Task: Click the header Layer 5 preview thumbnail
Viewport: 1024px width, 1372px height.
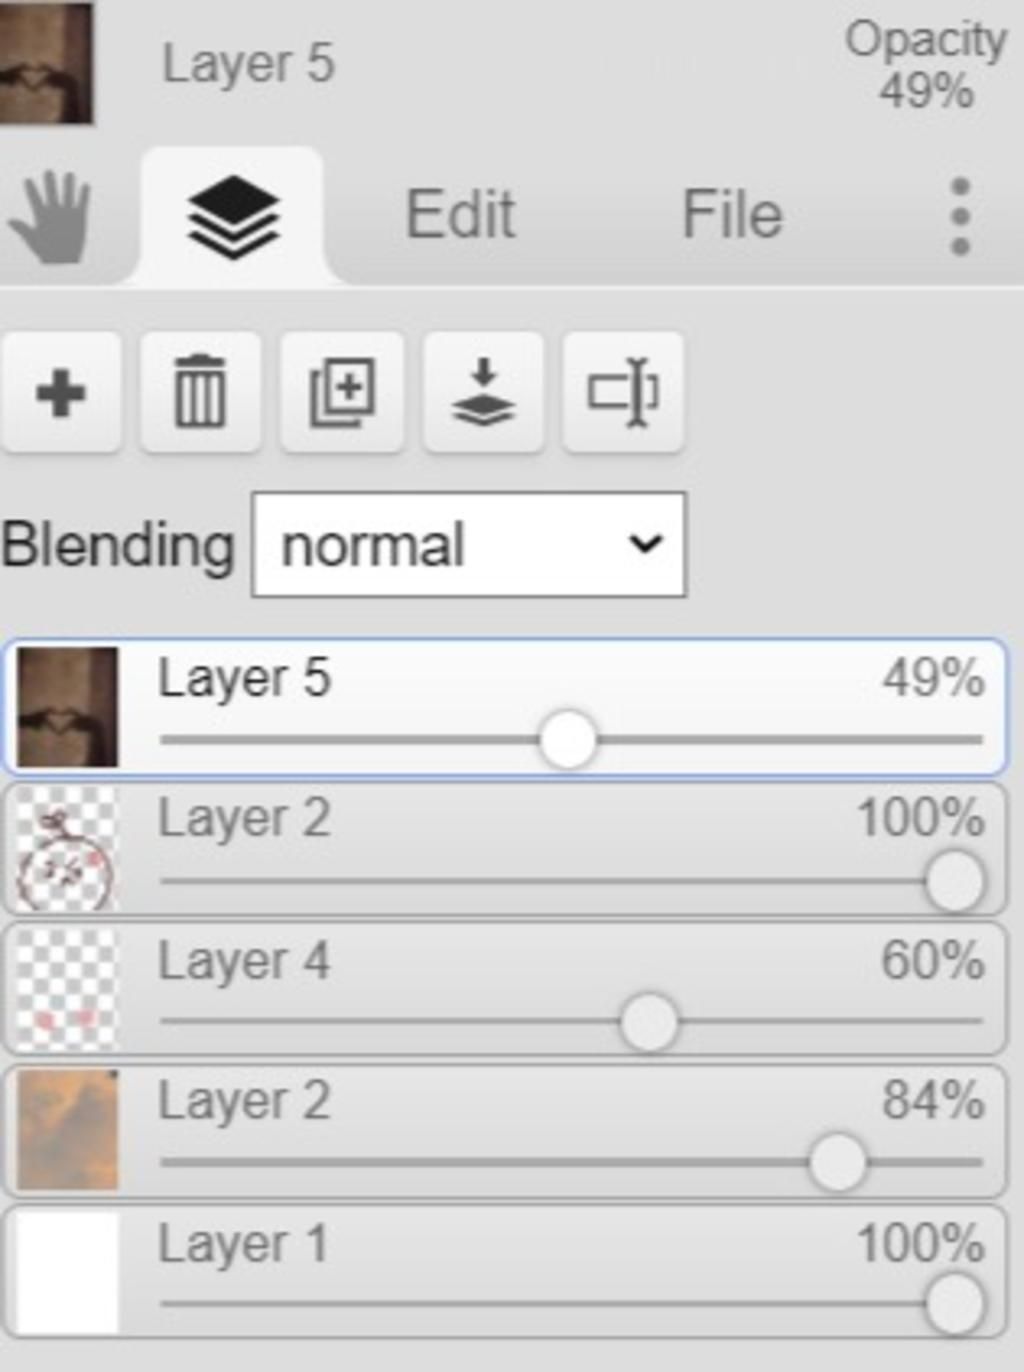Action: pyautogui.click(x=46, y=63)
